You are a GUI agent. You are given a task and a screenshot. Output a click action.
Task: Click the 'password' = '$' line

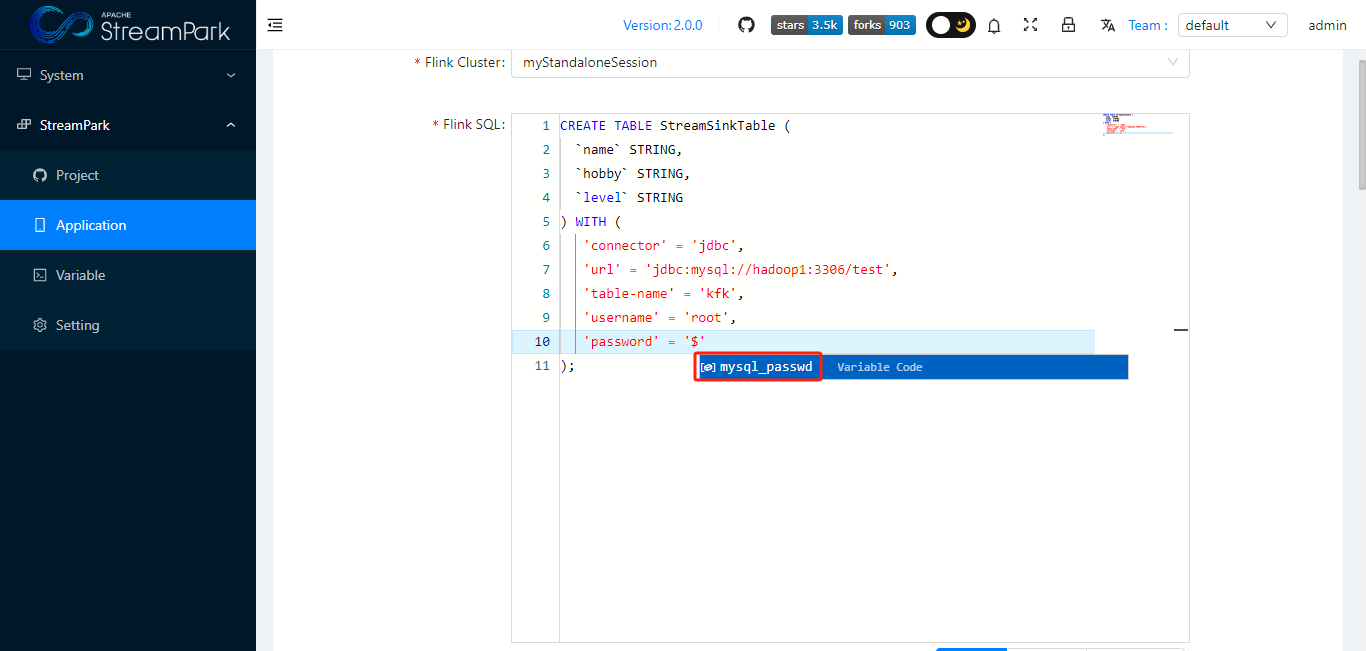645,342
